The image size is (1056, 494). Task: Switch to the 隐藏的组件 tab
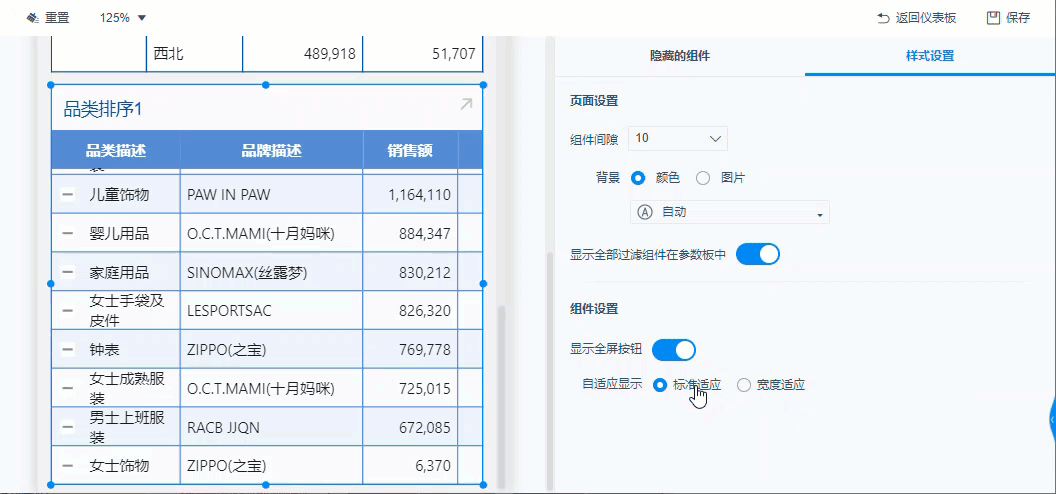coord(680,56)
